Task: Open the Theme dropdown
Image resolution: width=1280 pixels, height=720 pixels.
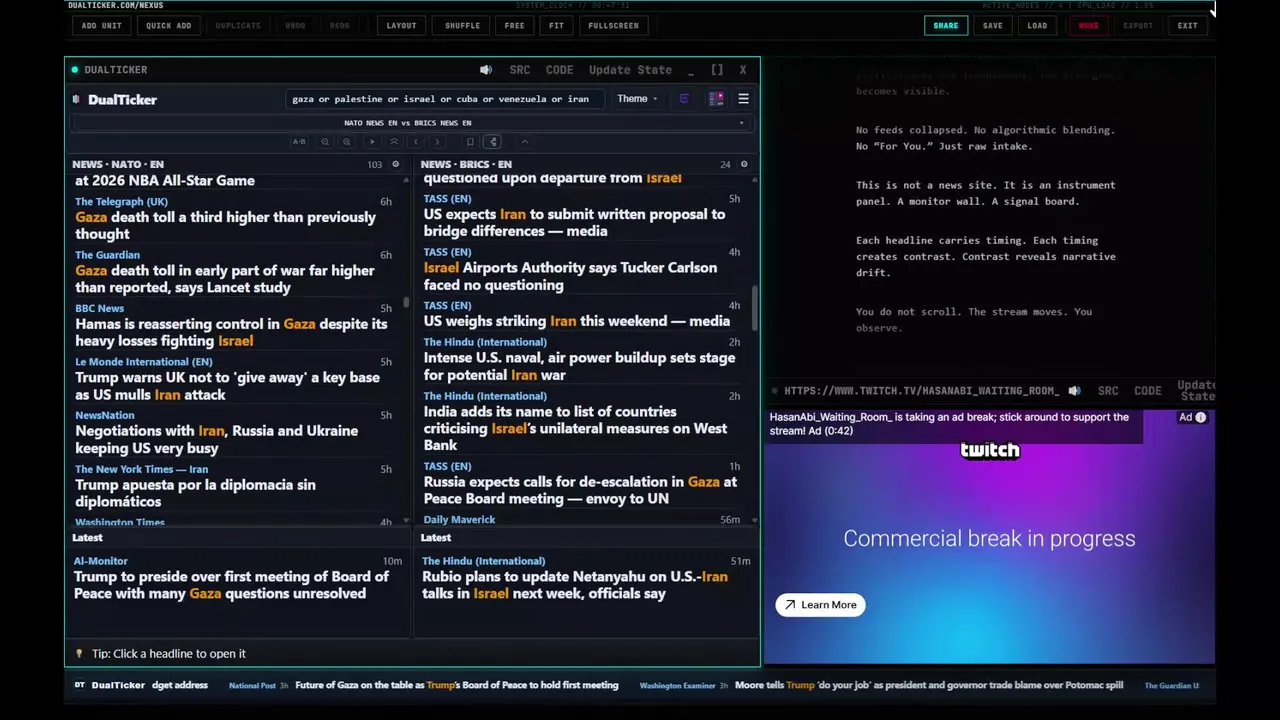Action: click(x=637, y=99)
